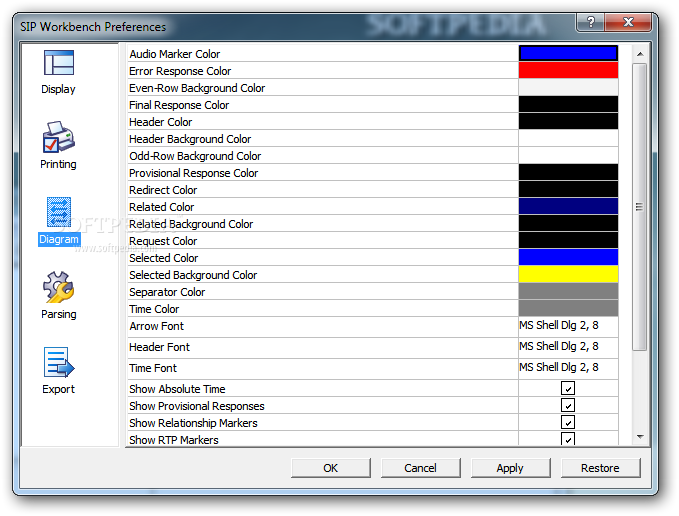Select the Header Font label
The height and width of the screenshot is (516, 679).
(159, 347)
